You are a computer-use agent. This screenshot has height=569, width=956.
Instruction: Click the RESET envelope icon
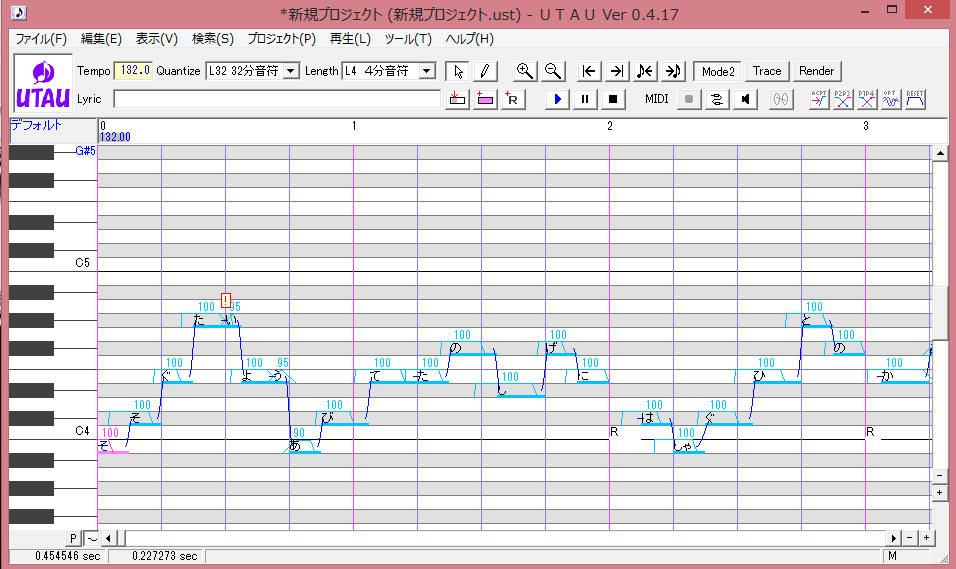coord(915,99)
